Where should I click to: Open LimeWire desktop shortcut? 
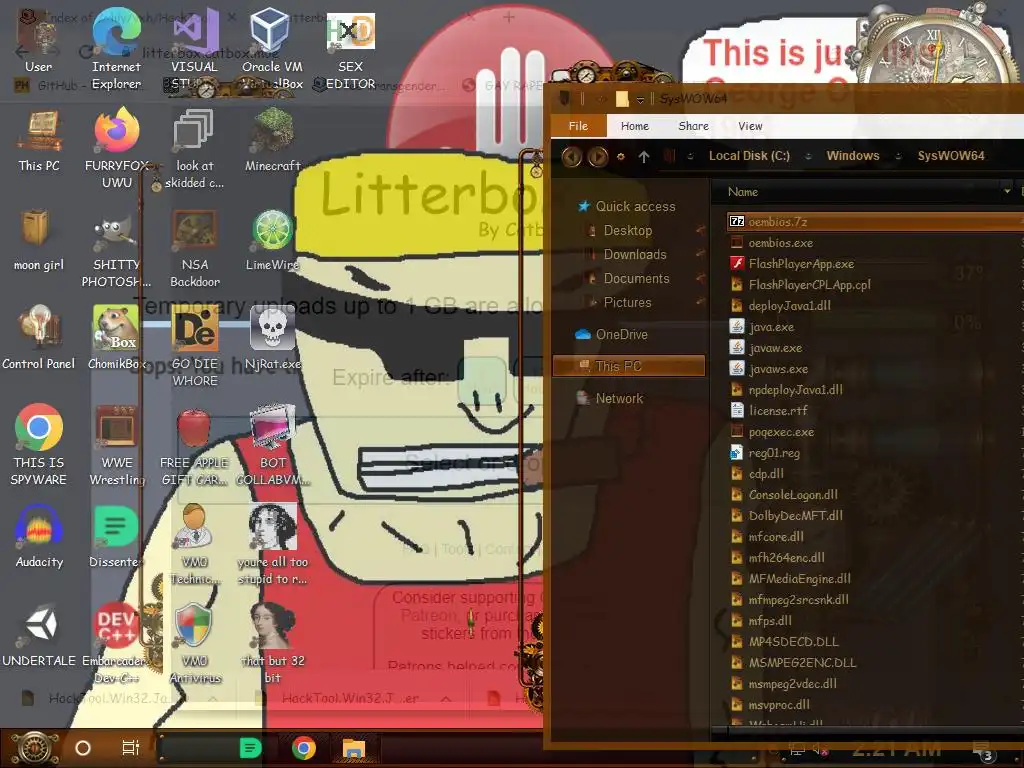[272, 240]
